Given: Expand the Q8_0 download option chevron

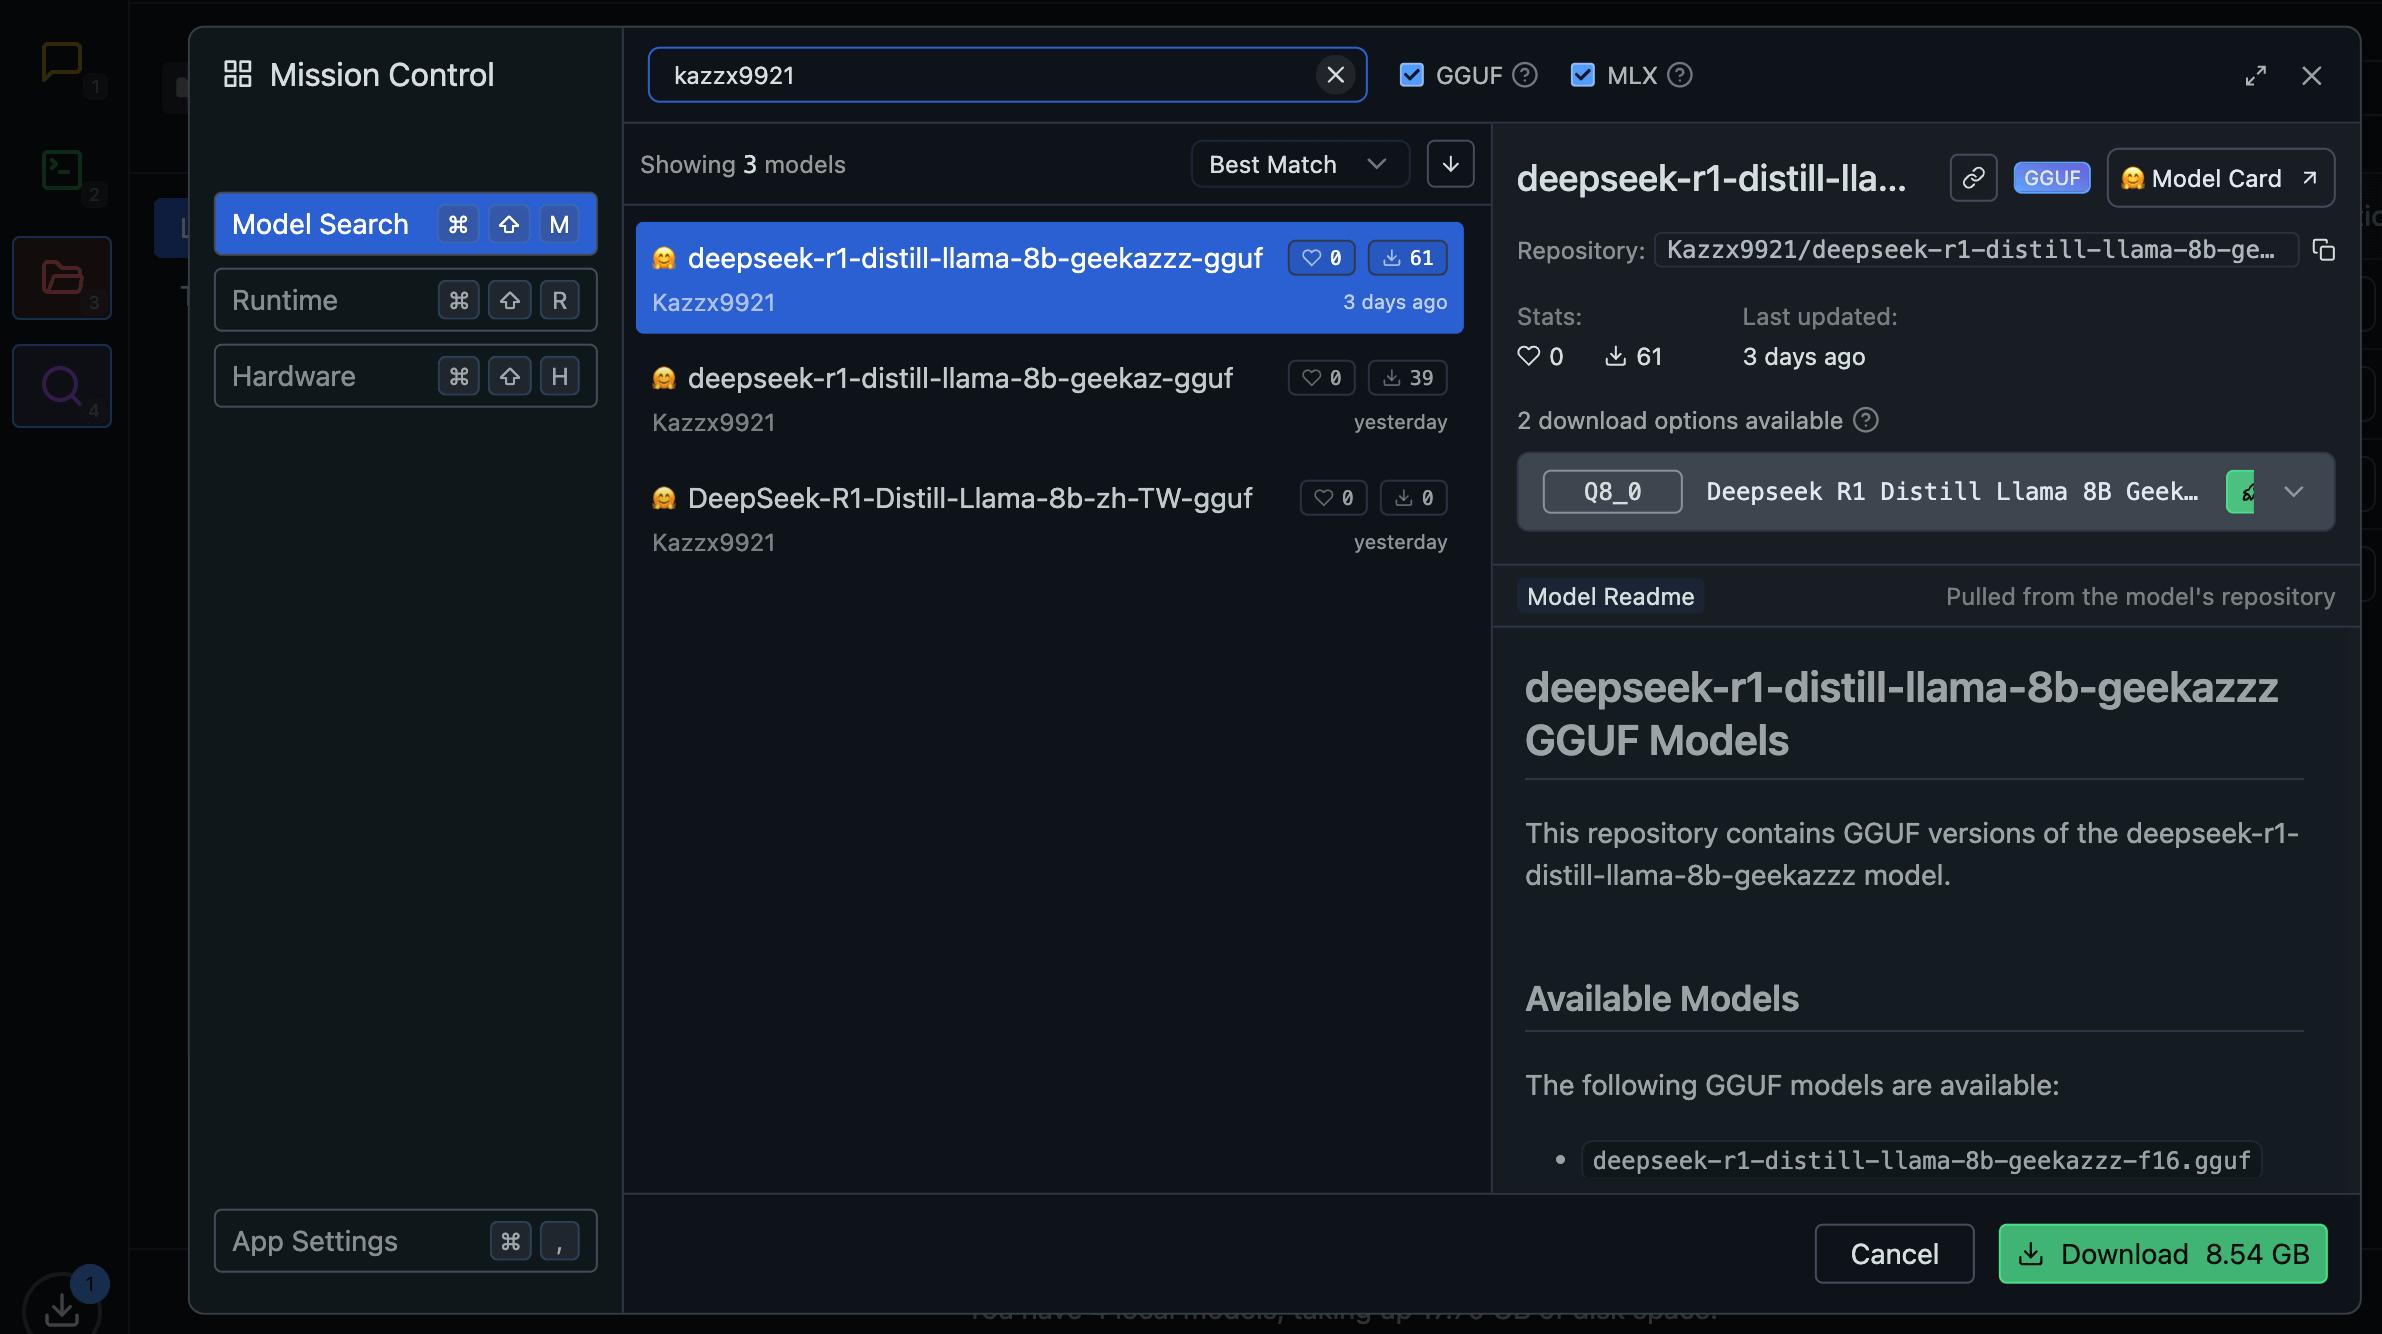Looking at the screenshot, I should click(x=2294, y=492).
